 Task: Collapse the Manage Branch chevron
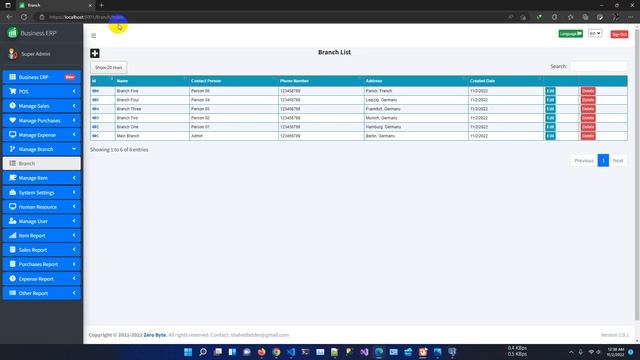click(74, 149)
